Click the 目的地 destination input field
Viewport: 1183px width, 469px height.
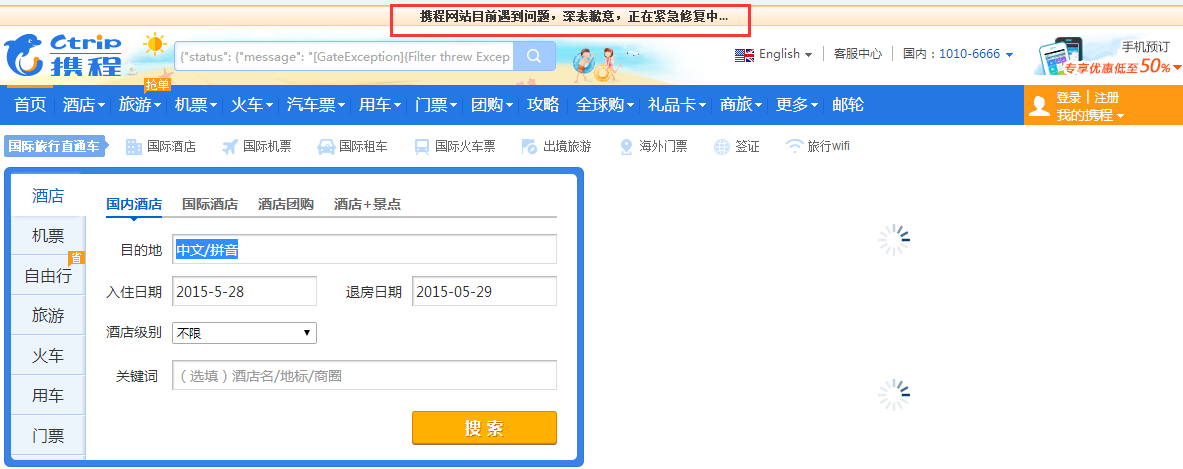pos(364,249)
